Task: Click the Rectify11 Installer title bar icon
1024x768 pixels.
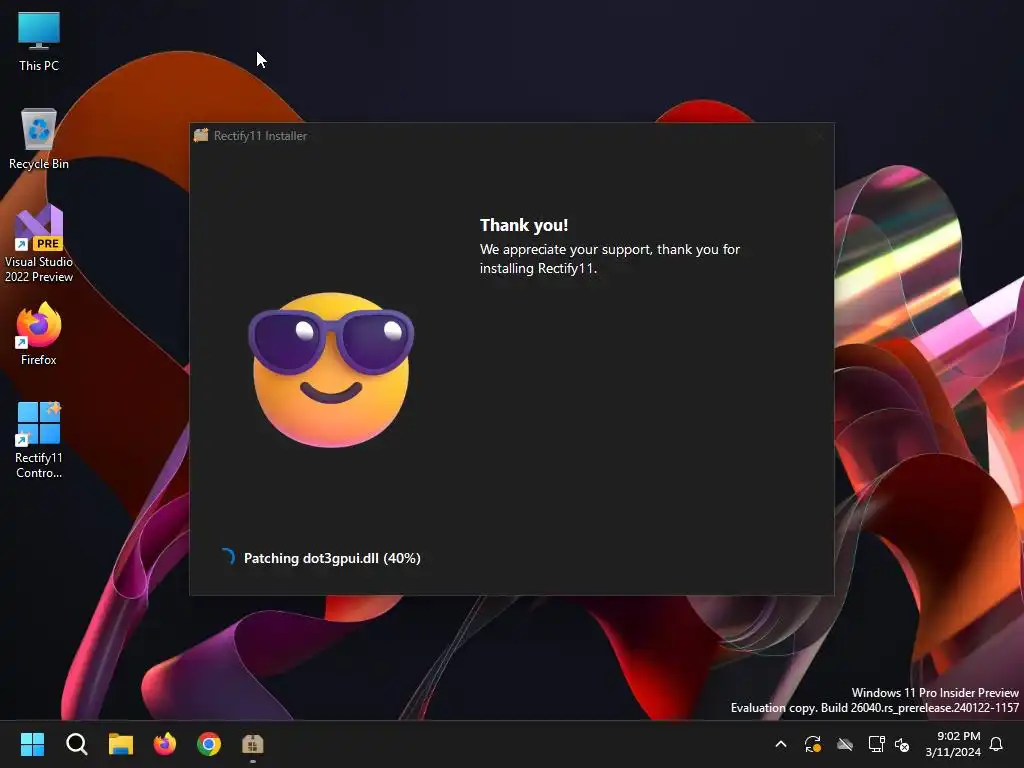Action: [201, 135]
